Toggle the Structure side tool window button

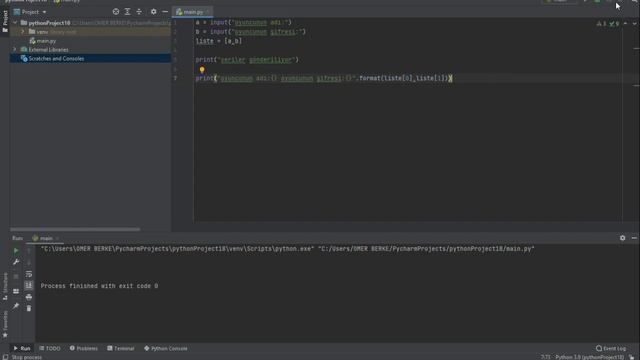[x=5, y=287]
